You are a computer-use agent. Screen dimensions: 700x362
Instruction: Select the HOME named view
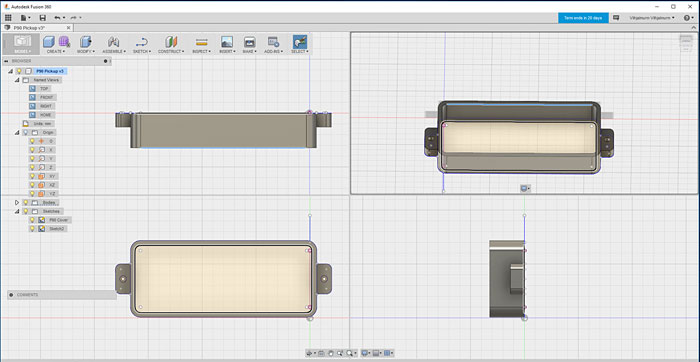coord(46,115)
